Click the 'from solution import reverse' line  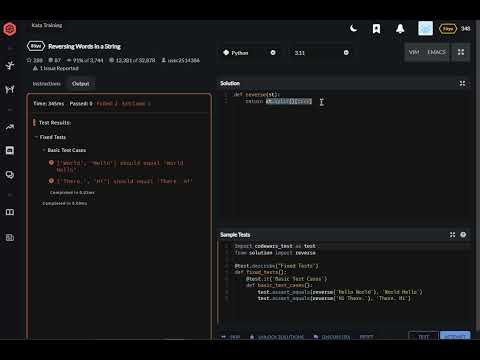pos(275,253)
